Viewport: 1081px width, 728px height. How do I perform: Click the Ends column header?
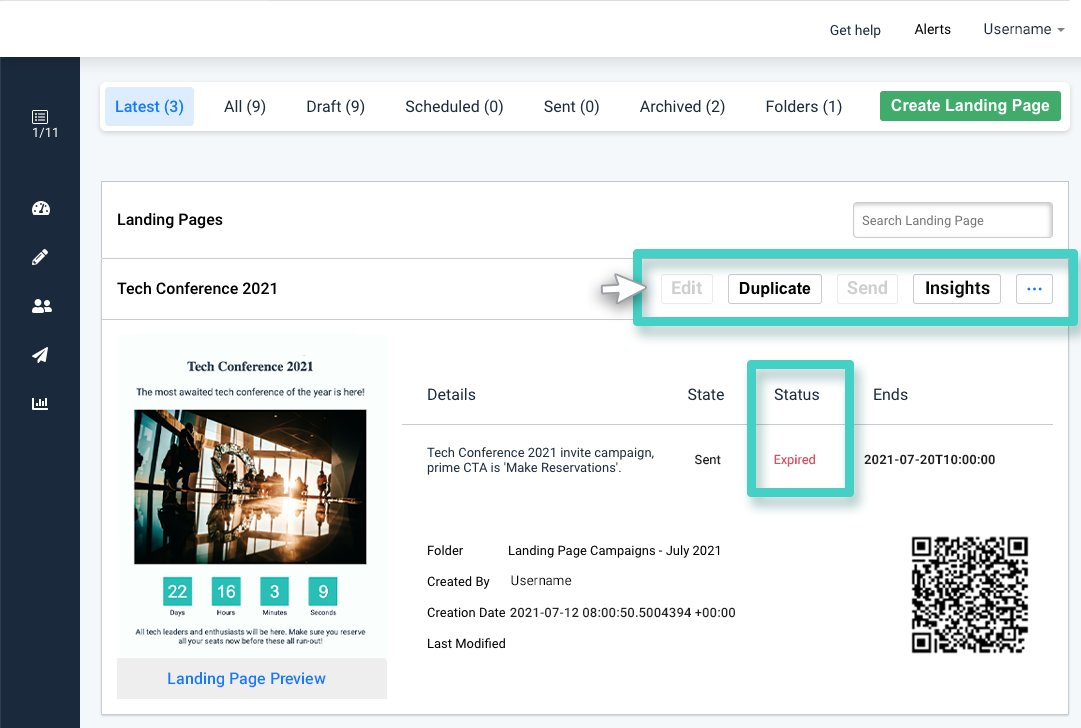(890, 394)
